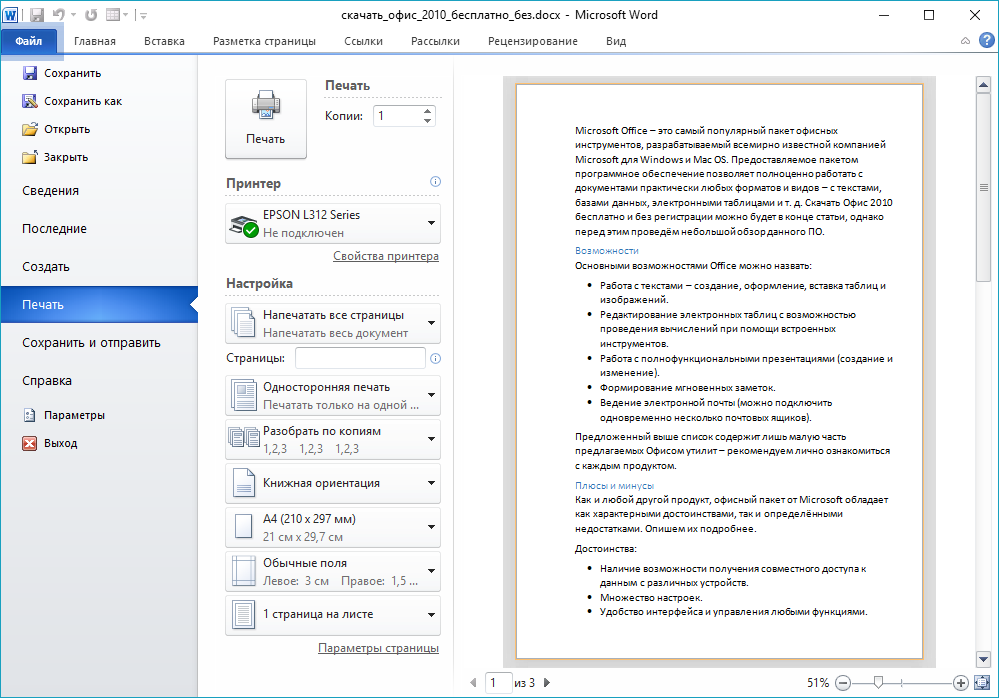
Task: Zoom out with the minus button
Action: pyautogui.click(x=843, y=683)
